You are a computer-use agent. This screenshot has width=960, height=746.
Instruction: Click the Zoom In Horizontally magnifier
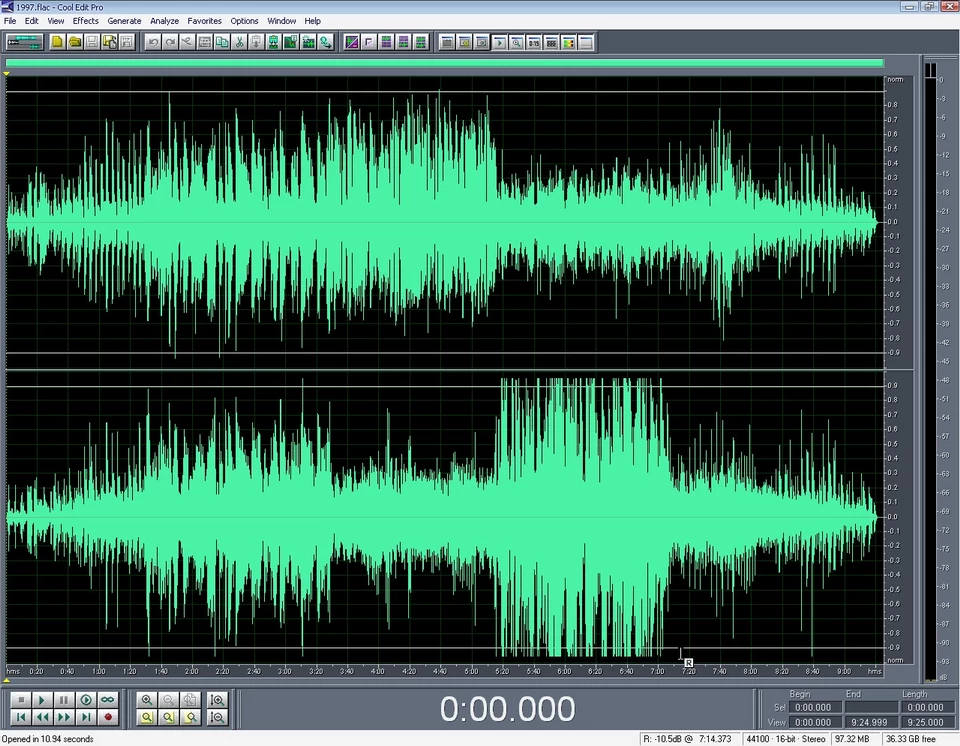pyautogui.click(x=147, y=700)
